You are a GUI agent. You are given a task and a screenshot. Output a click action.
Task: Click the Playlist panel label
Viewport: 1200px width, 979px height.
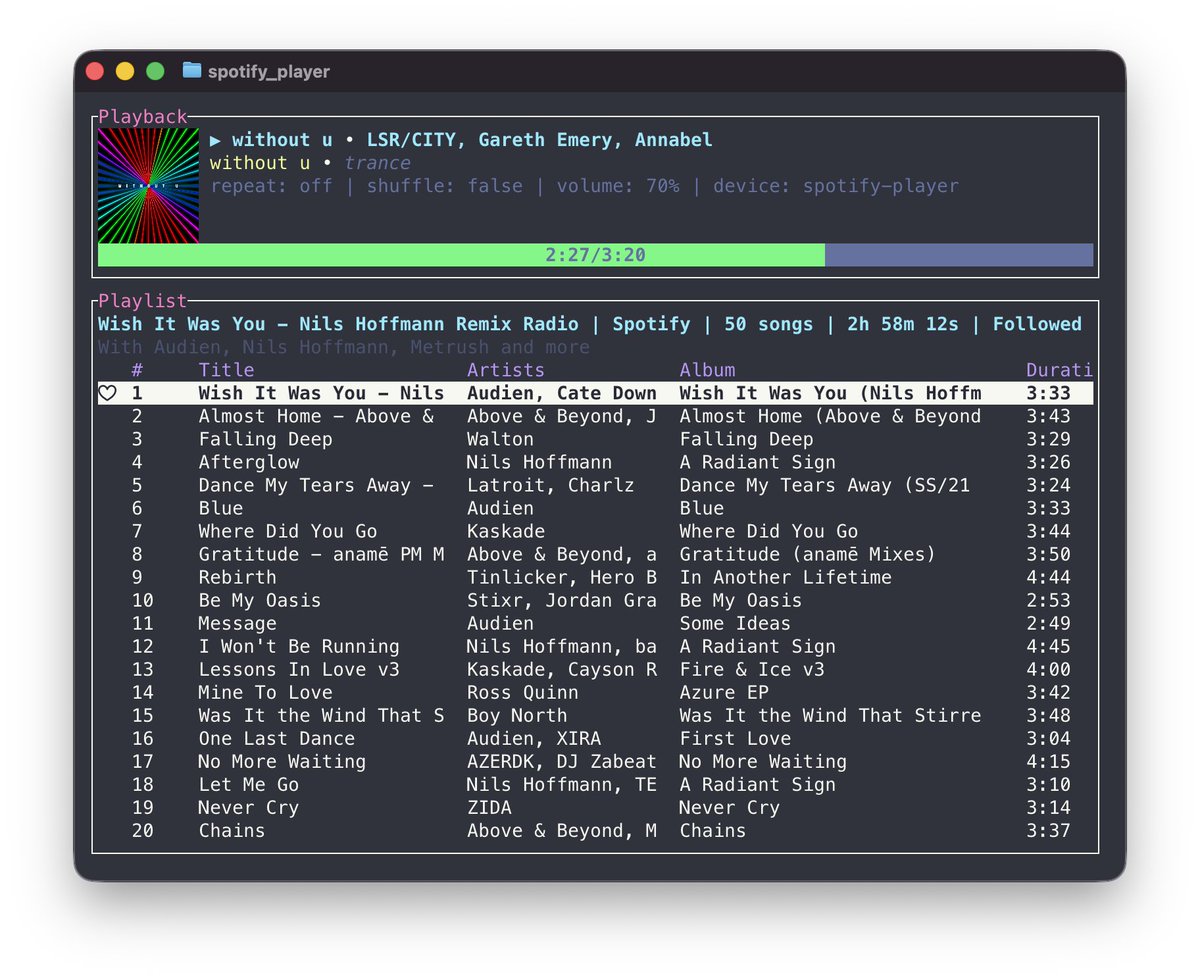coord(143,301)
